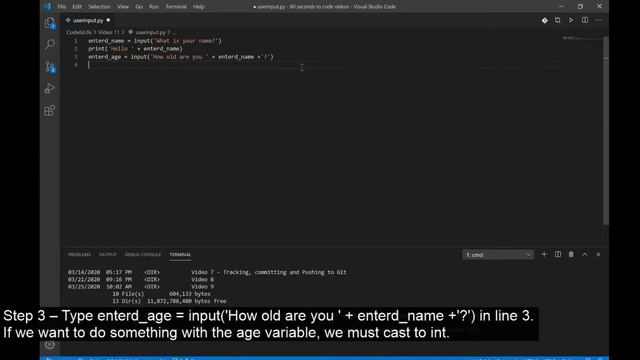Open the Run menu

click(x=154, y=7)
